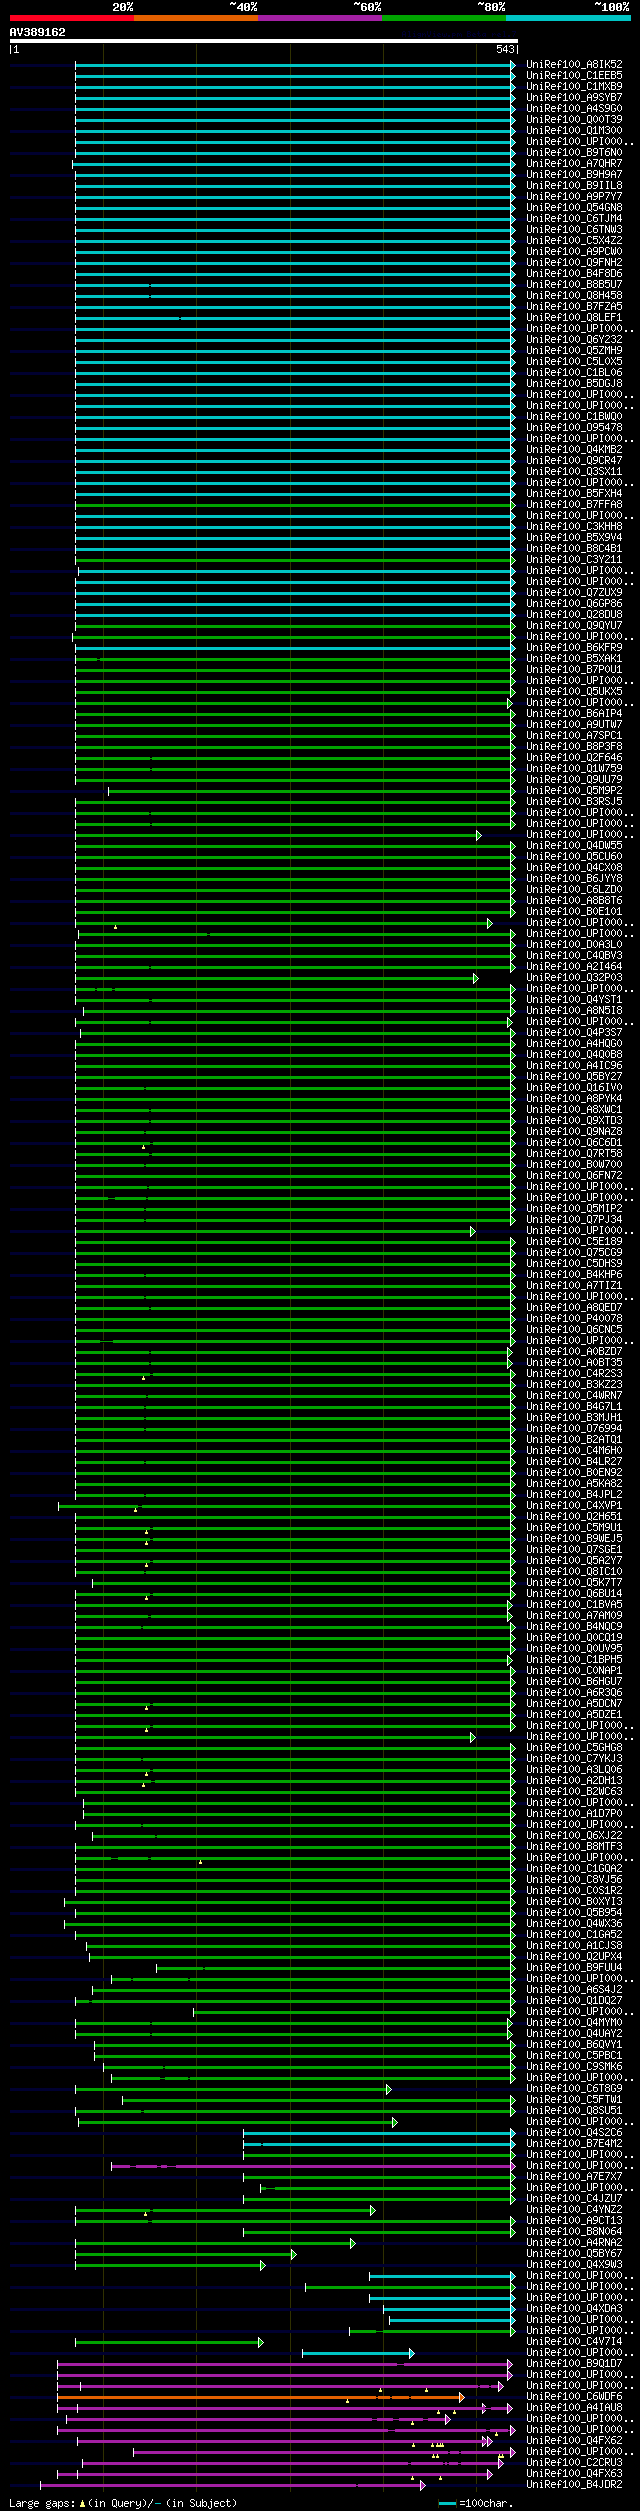Viewport: 640px width, 2511px height.
Task: Open hit UniRef100_C1MXB9
Action: coord(574,86)
